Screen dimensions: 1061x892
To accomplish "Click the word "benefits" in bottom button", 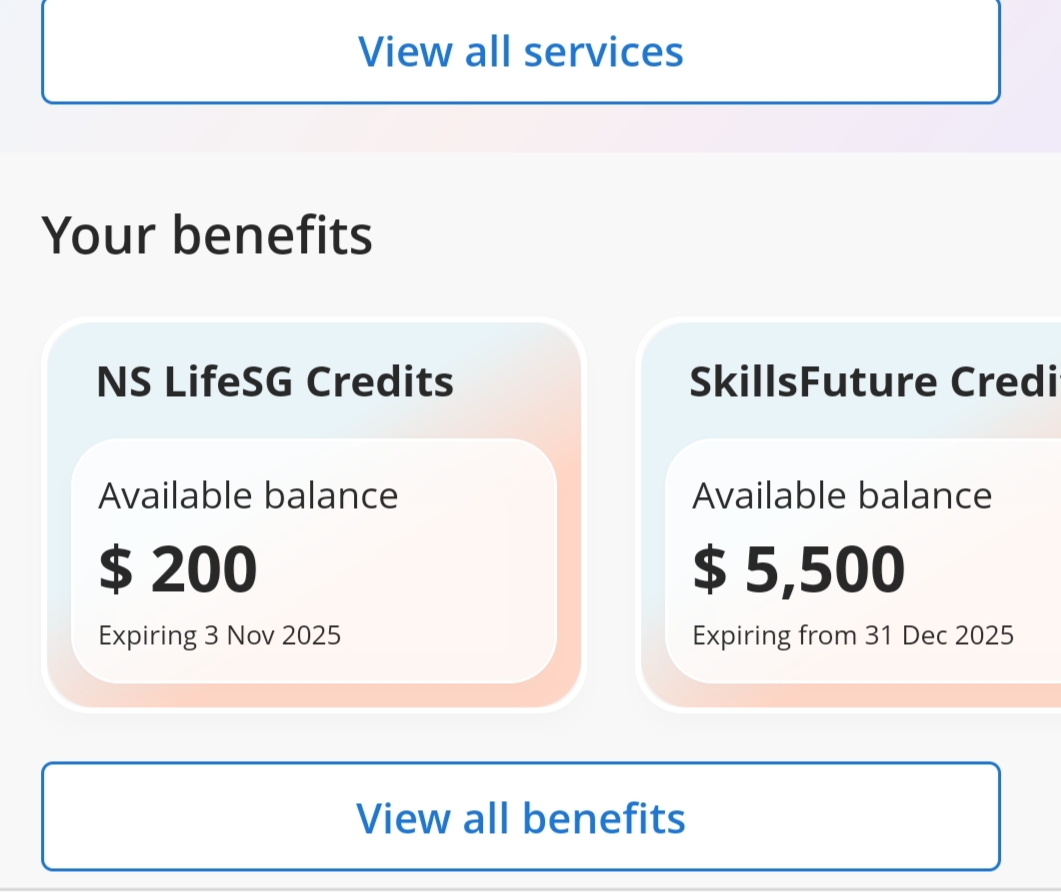I will (604, 817).
